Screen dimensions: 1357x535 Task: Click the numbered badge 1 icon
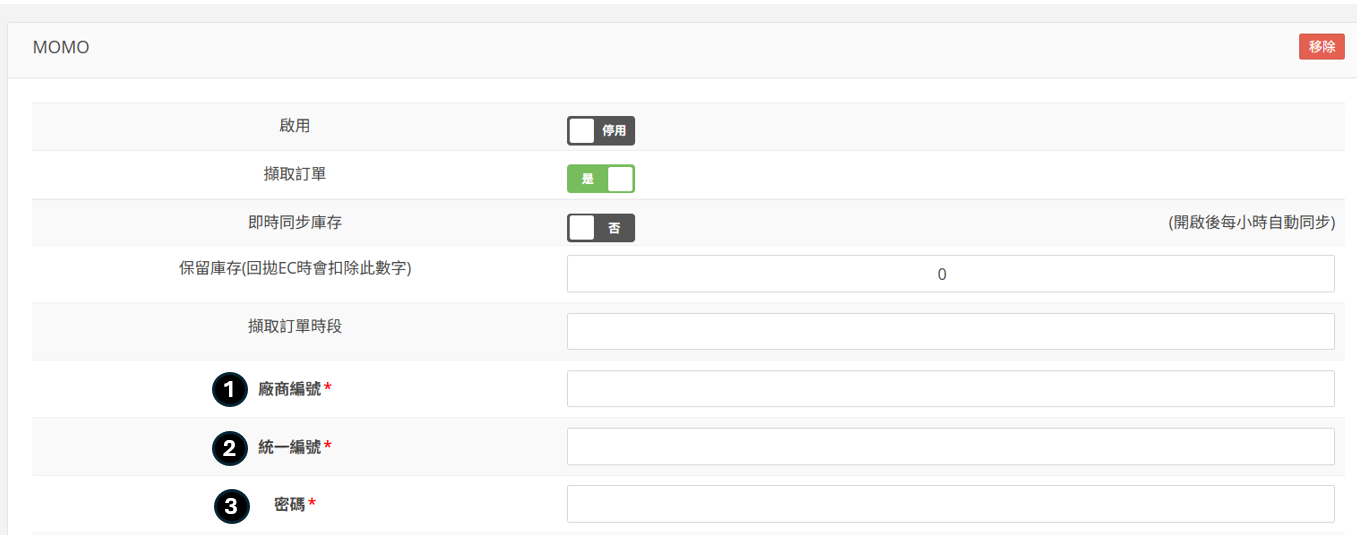[229, 390]
